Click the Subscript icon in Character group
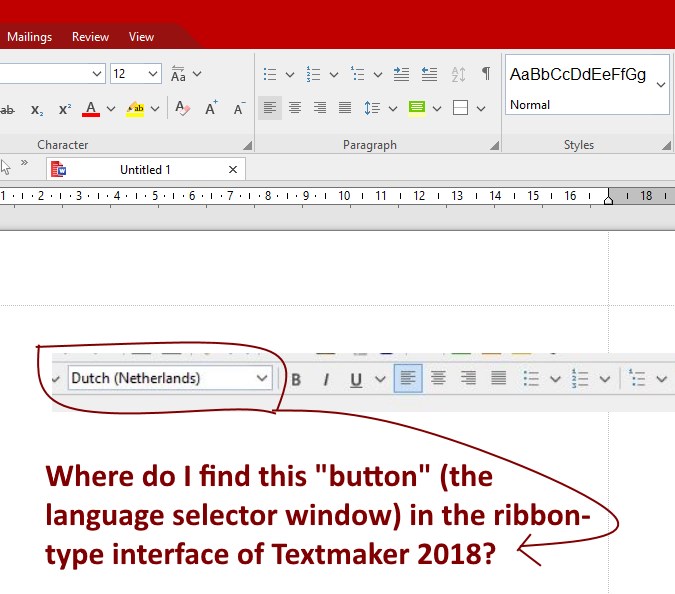The height and width of the screenshot is (594, 675). (x=37, y=109)
